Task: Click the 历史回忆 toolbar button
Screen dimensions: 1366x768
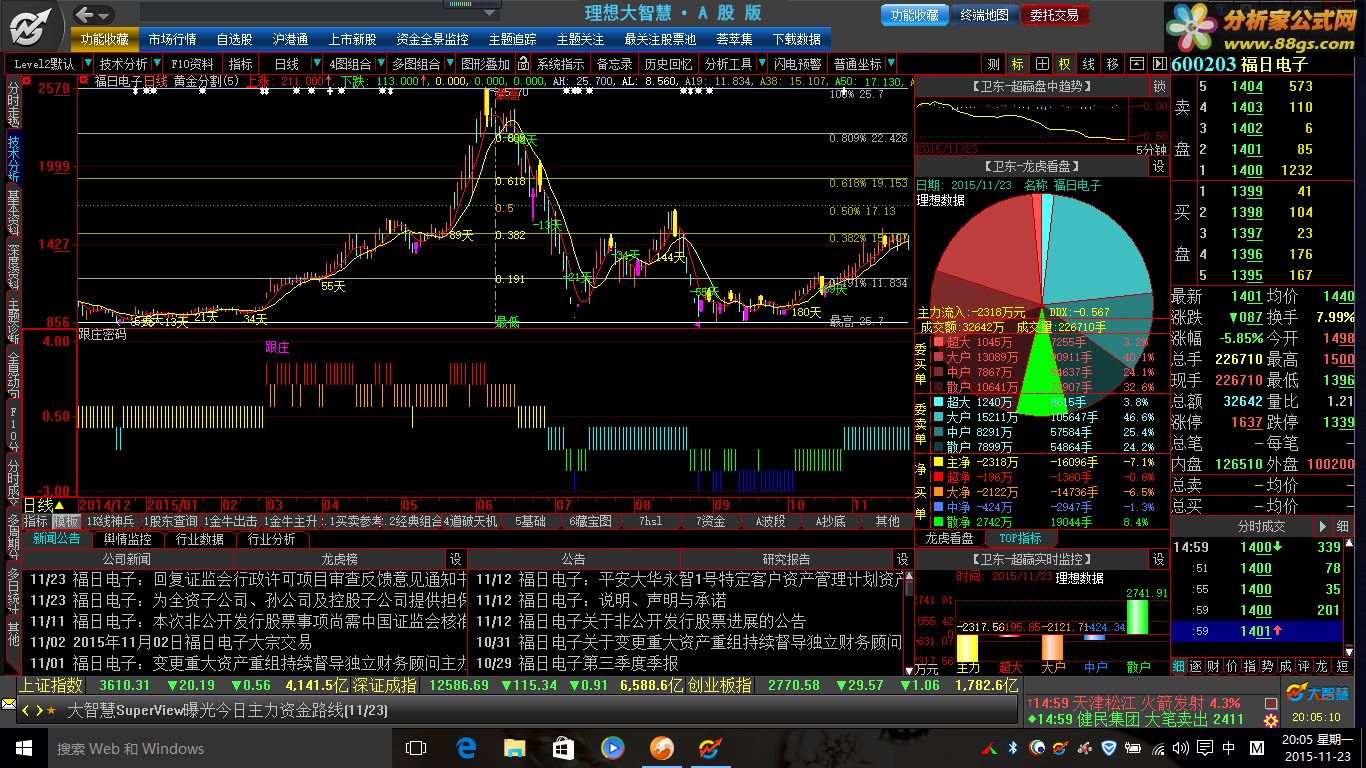Action: pyautogui.click(x=668, y=64)
